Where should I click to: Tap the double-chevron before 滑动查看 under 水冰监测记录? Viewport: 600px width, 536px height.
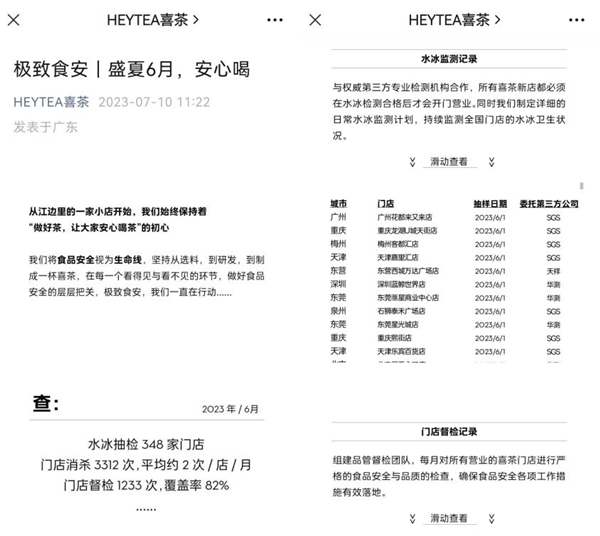tap(412, 162)
